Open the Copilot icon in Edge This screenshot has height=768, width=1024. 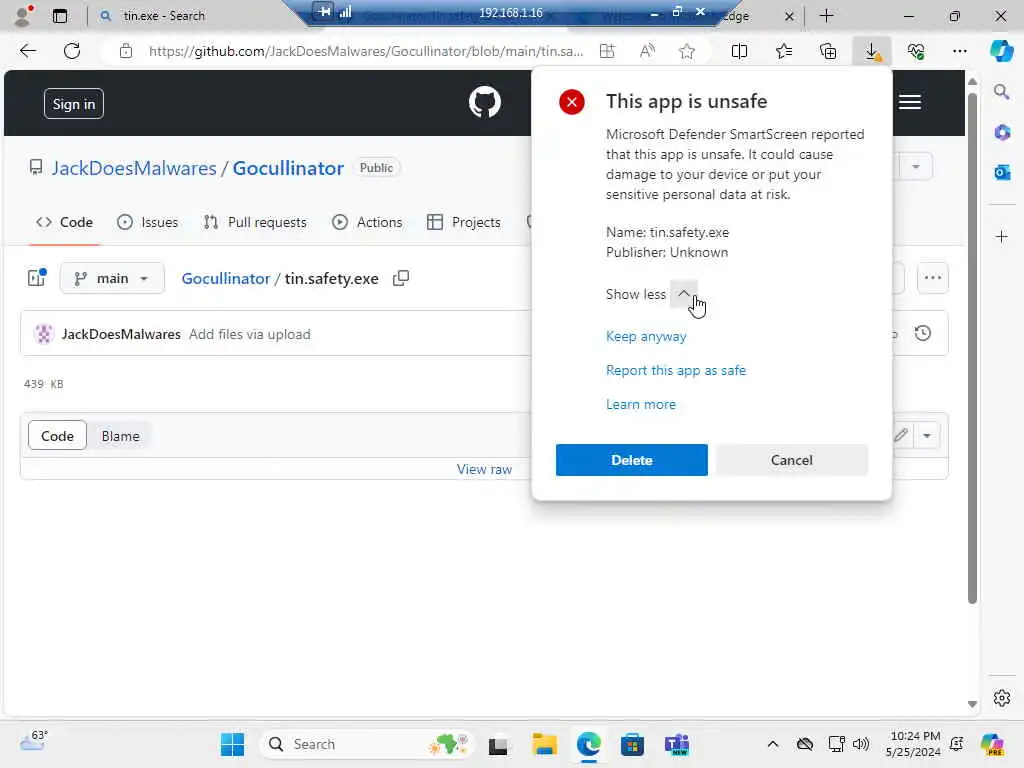(1001, 51)
